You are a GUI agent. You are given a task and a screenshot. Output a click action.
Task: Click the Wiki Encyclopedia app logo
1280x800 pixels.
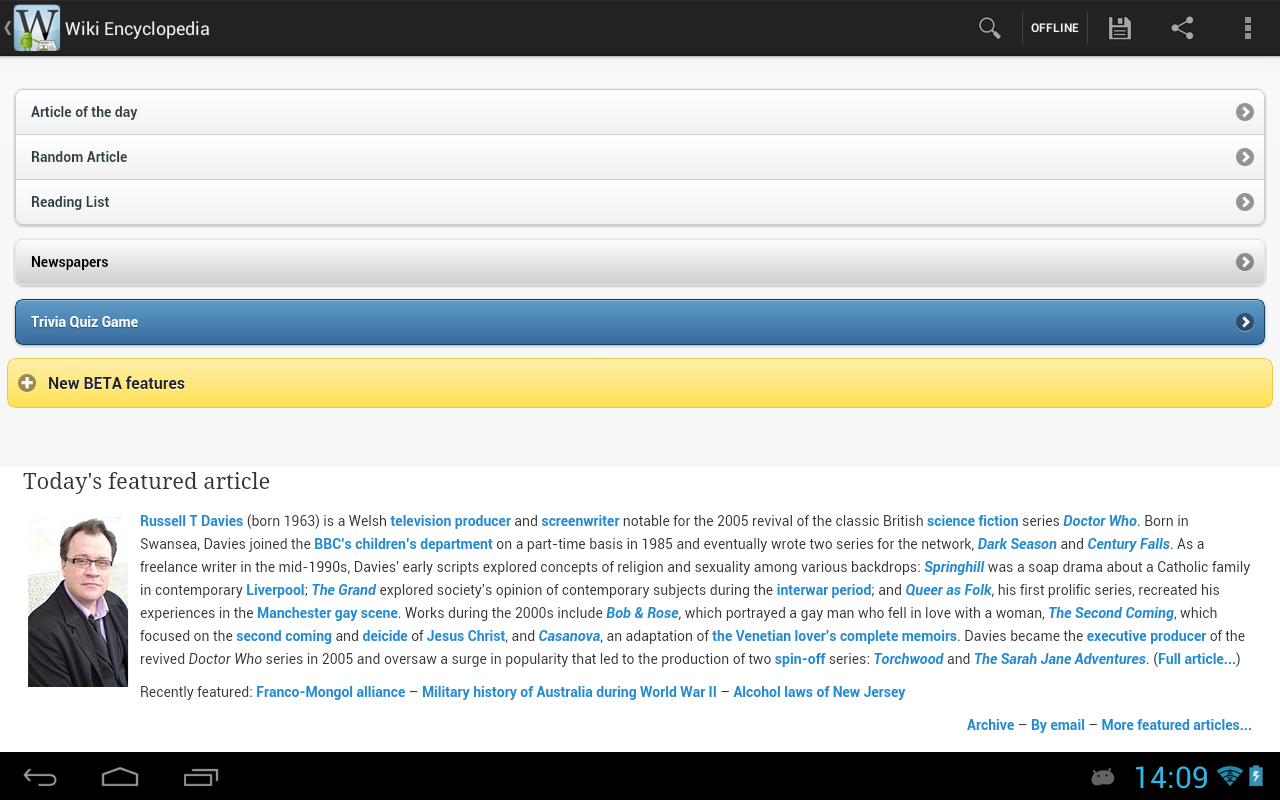point(37,27)
